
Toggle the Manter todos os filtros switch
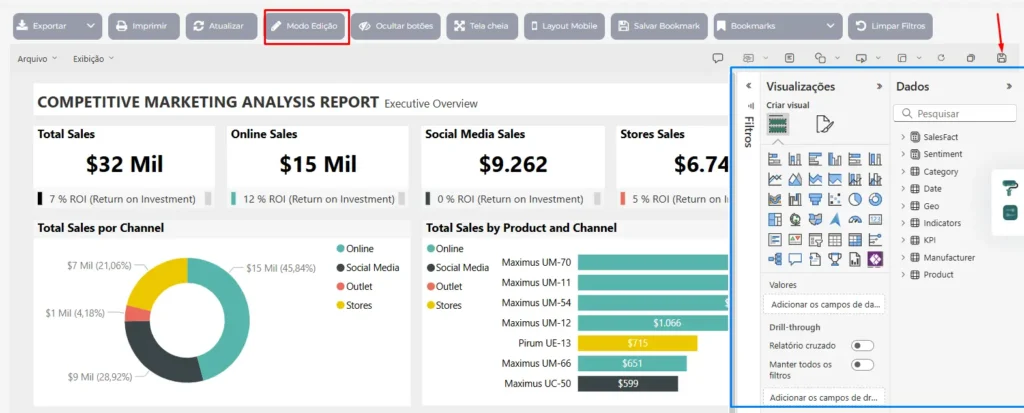coord(861,365)
